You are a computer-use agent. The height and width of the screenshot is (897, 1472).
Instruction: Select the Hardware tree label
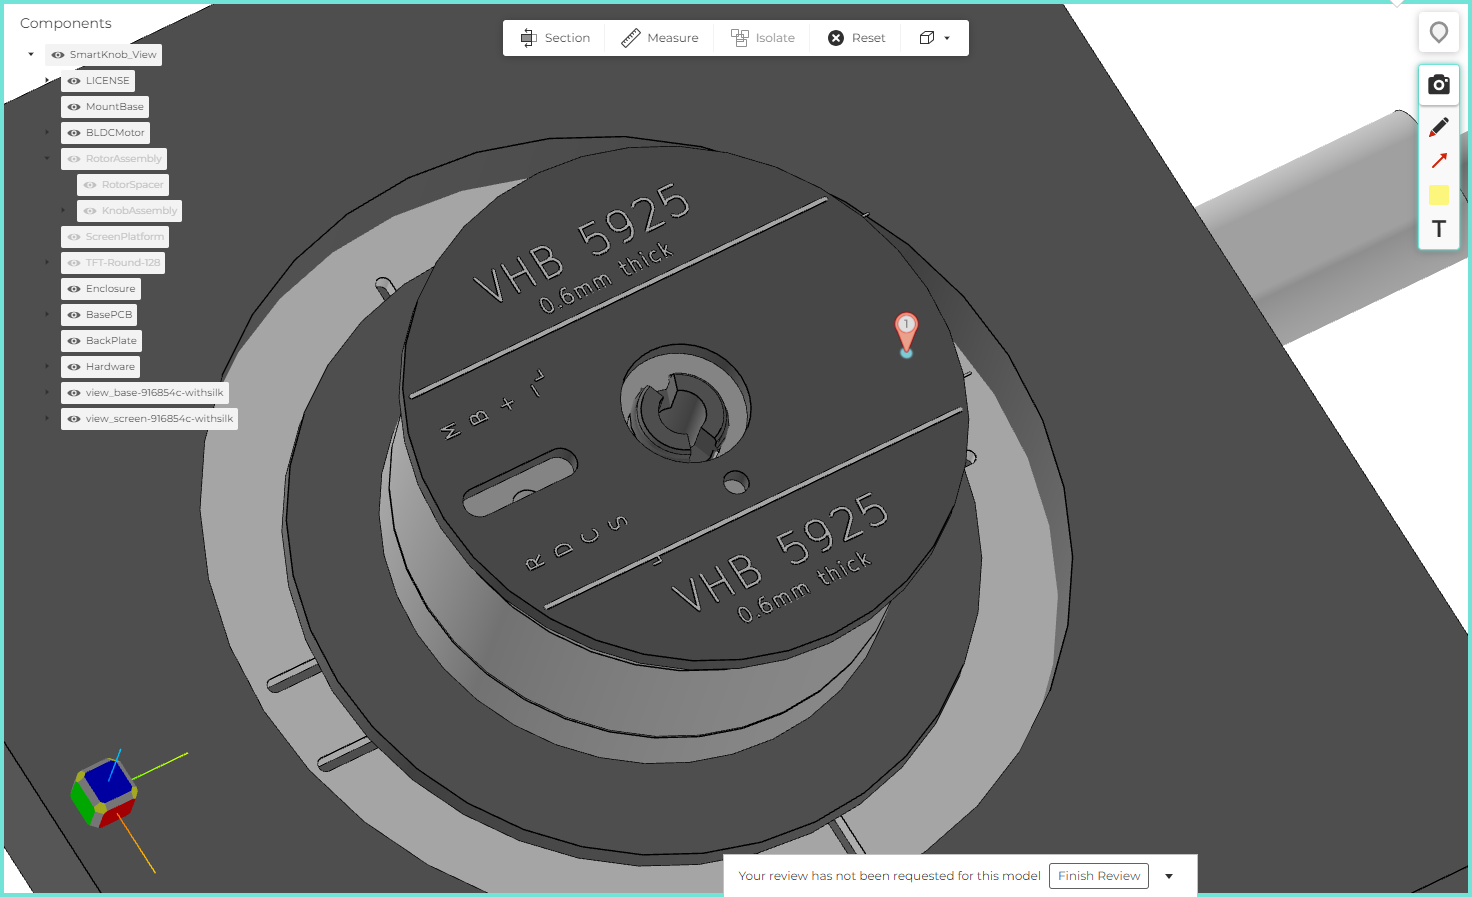(x=110, y=367)
